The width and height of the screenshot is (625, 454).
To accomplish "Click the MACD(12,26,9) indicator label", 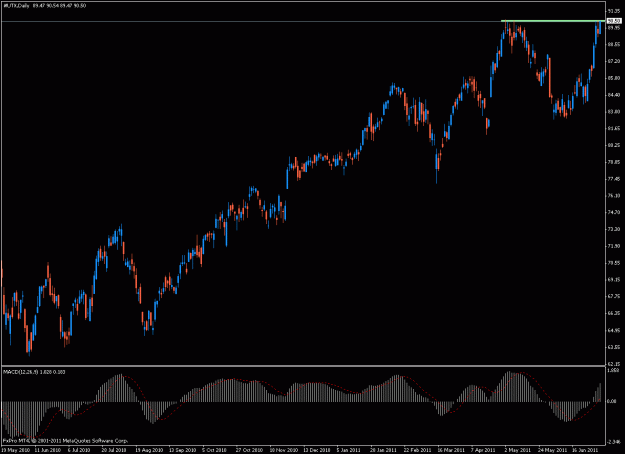I will (20, 372).
